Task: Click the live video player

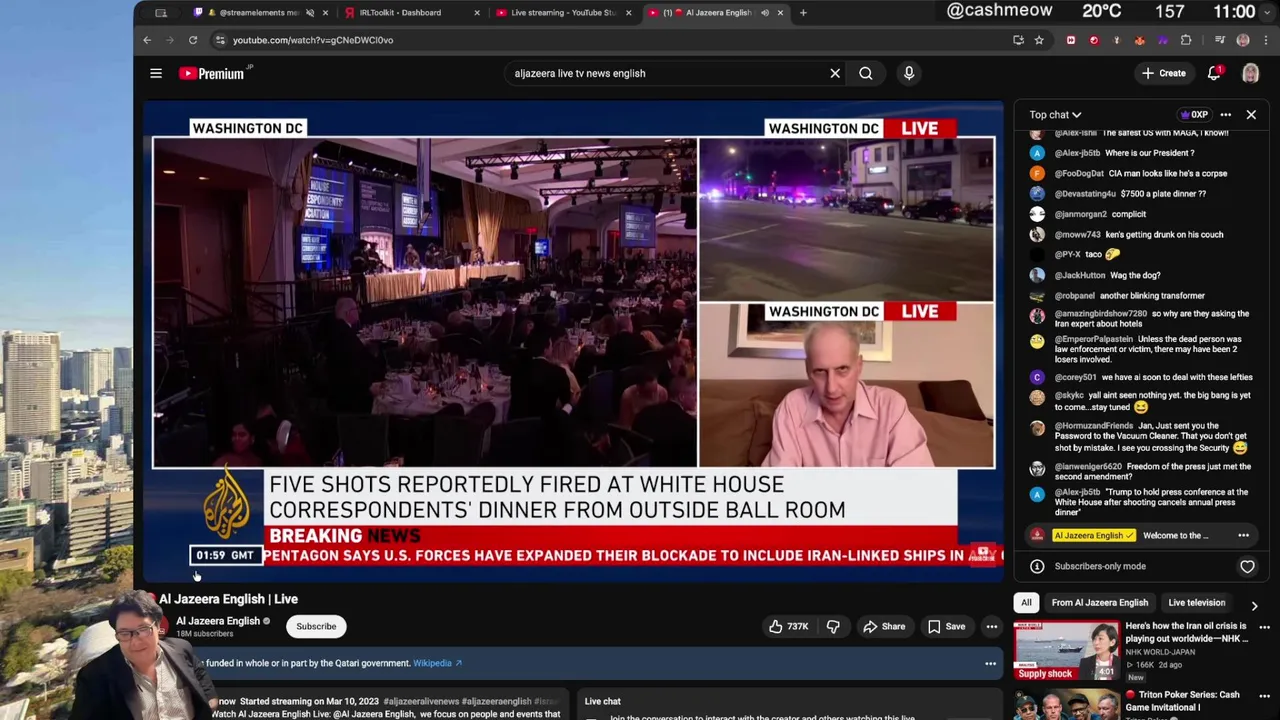Action: point(573,341)
